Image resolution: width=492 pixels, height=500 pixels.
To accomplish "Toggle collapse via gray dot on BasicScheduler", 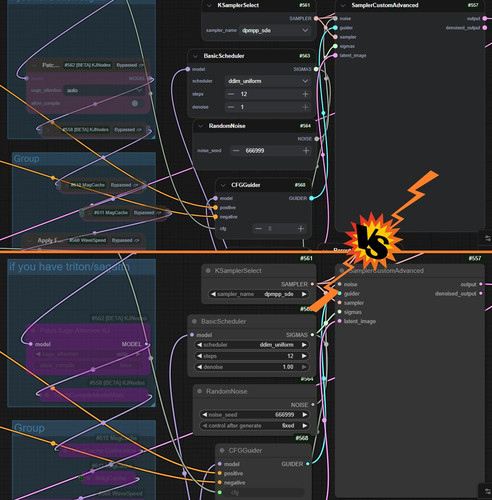I will [x=194, y=321].
